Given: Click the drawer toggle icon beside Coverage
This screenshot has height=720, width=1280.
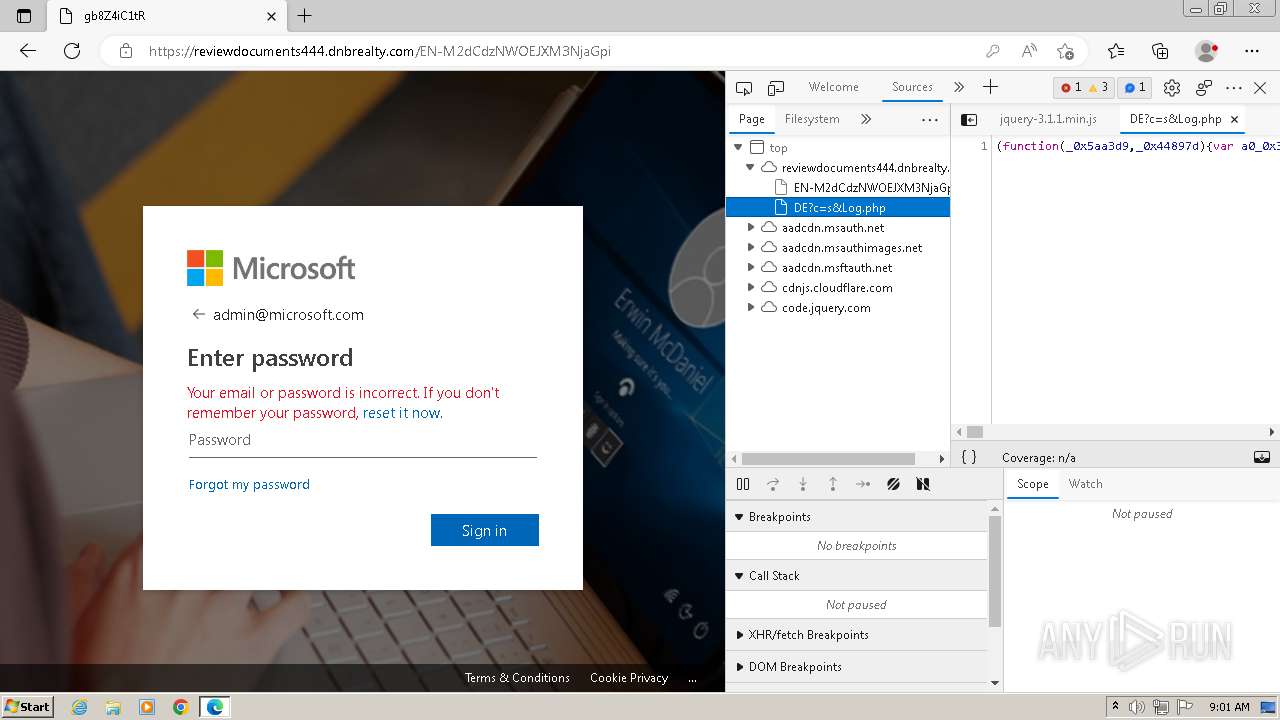Looking at the screenshot, I should 1262,457.
